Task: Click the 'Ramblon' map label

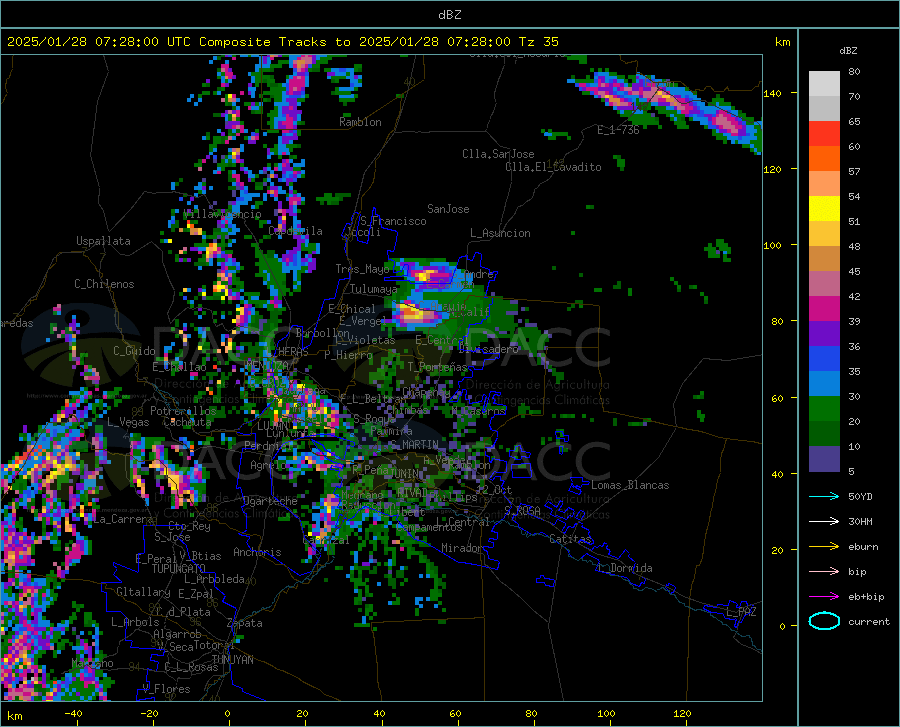Action: coord(360,122)
